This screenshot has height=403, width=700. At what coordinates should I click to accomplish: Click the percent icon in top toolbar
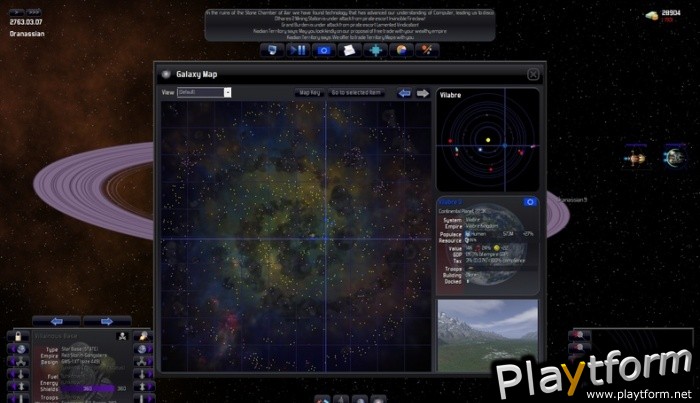pos(427,50)
